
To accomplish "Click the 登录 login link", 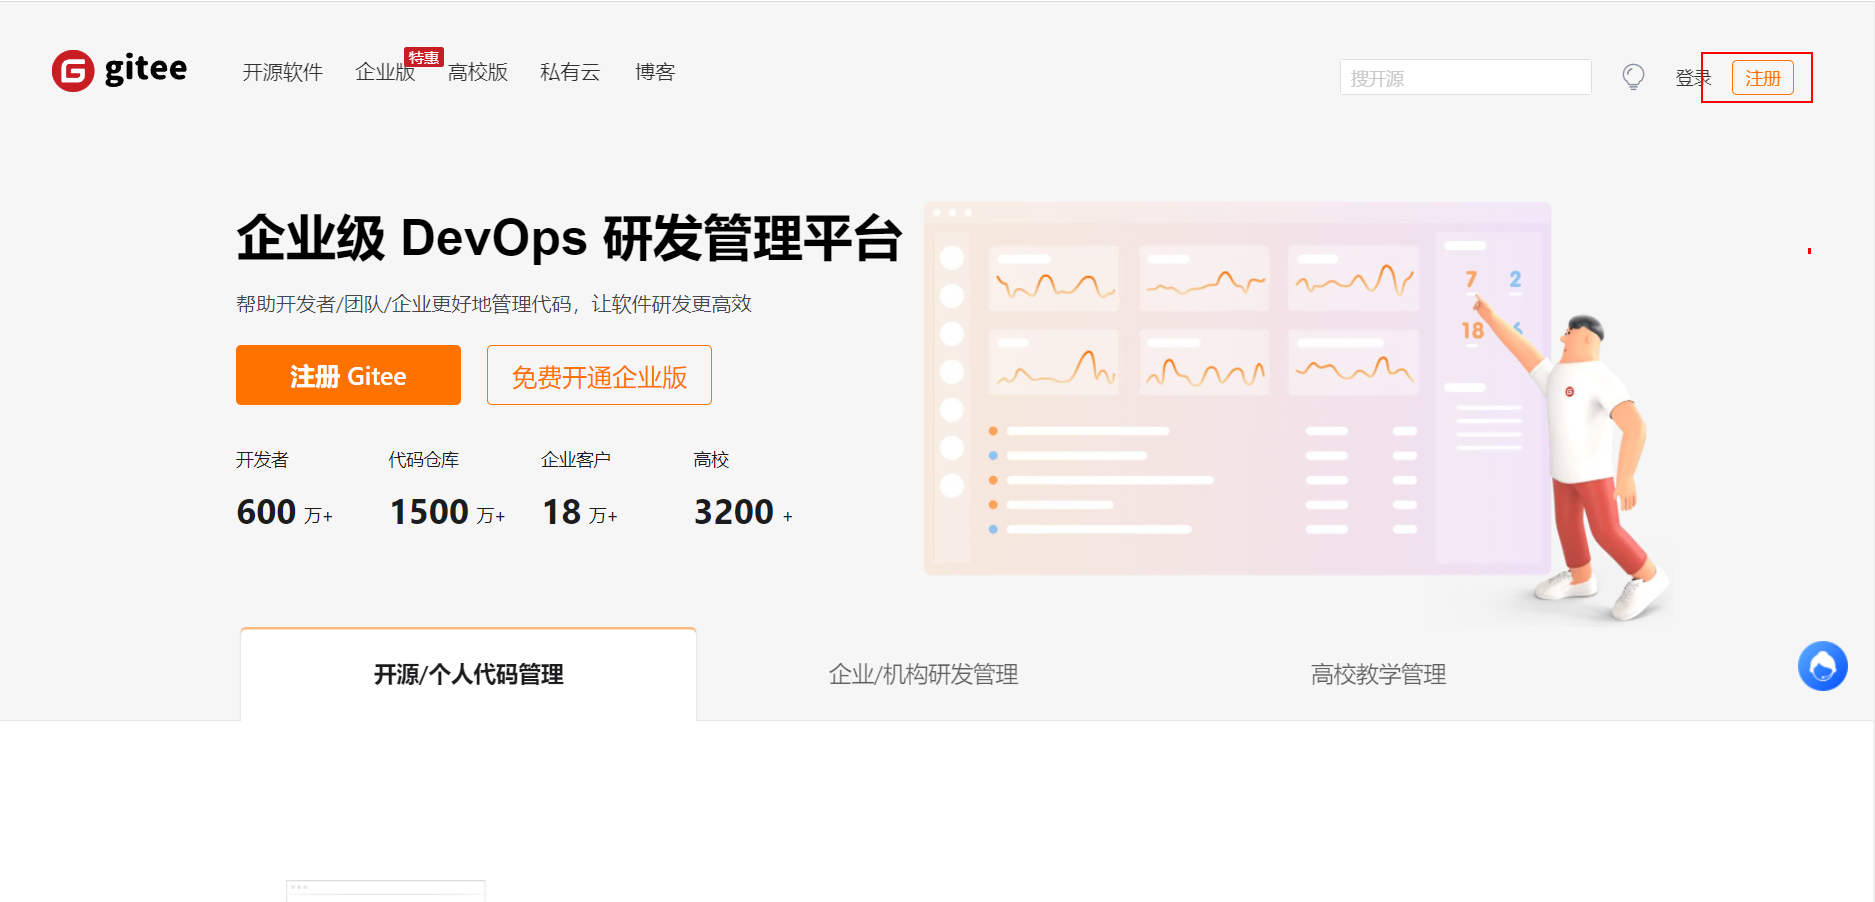I will (x=1692, y=78).
